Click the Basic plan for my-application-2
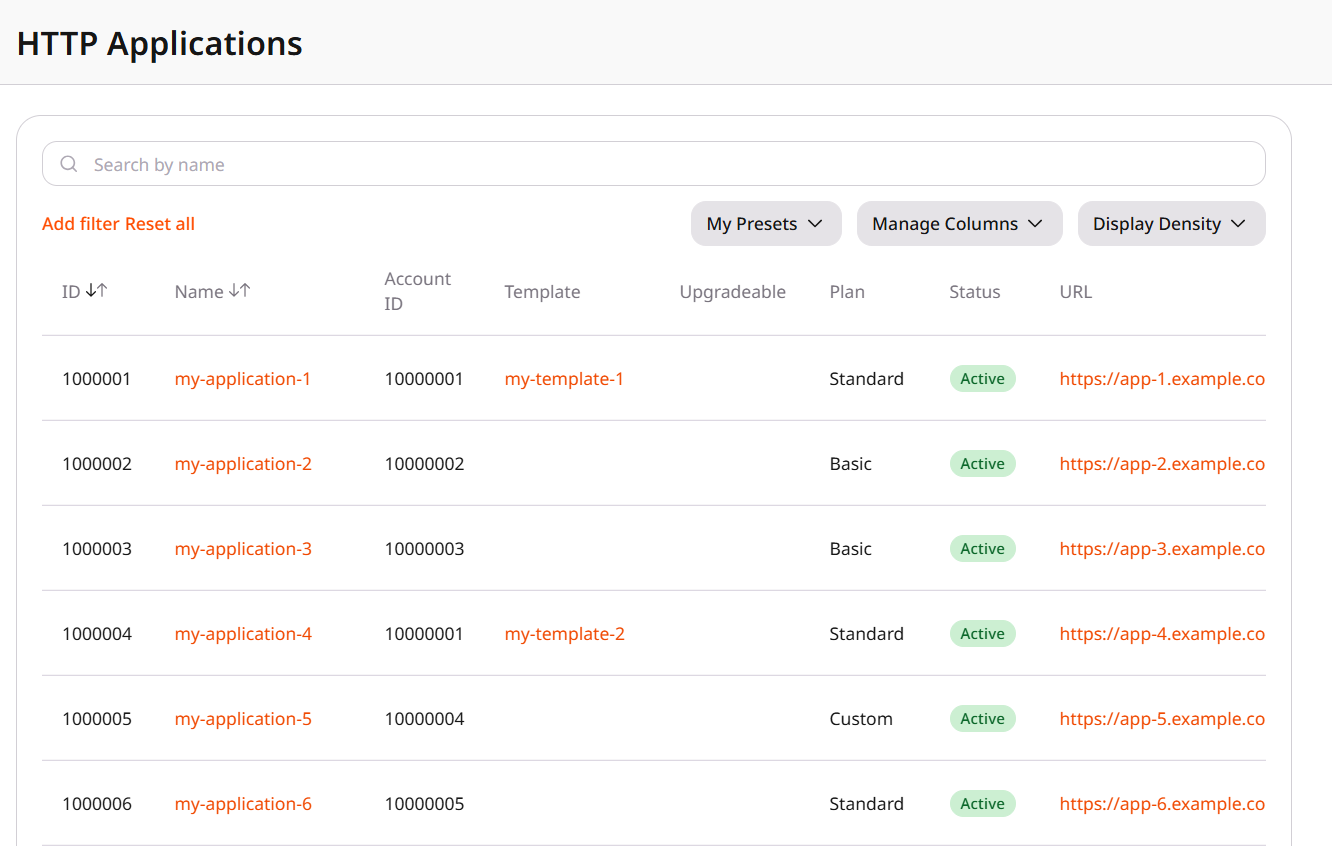This screenshot has height=846, width=1333. [851, 464]
